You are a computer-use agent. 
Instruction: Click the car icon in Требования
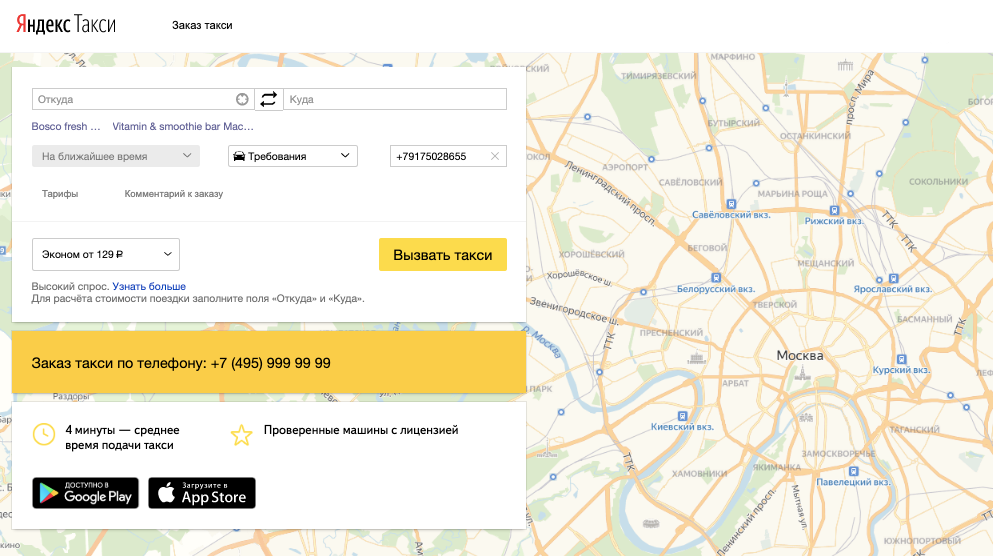(x=239, y=156)
